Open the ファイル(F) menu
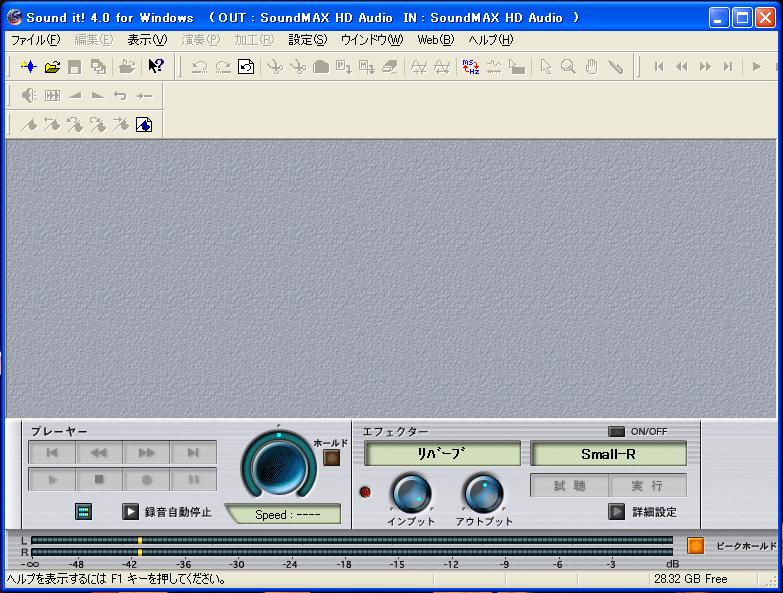Screen dimensions: 783x593 [x=35, y=40]
